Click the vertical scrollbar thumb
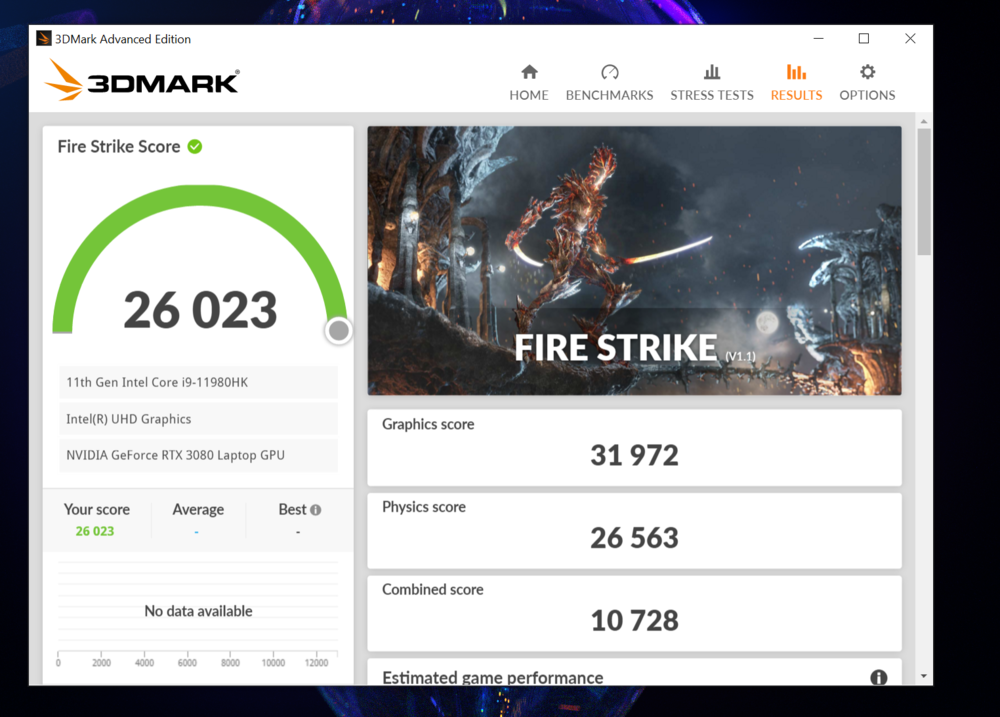Viewport: 1000px width, 717px height. click(924, 190)
